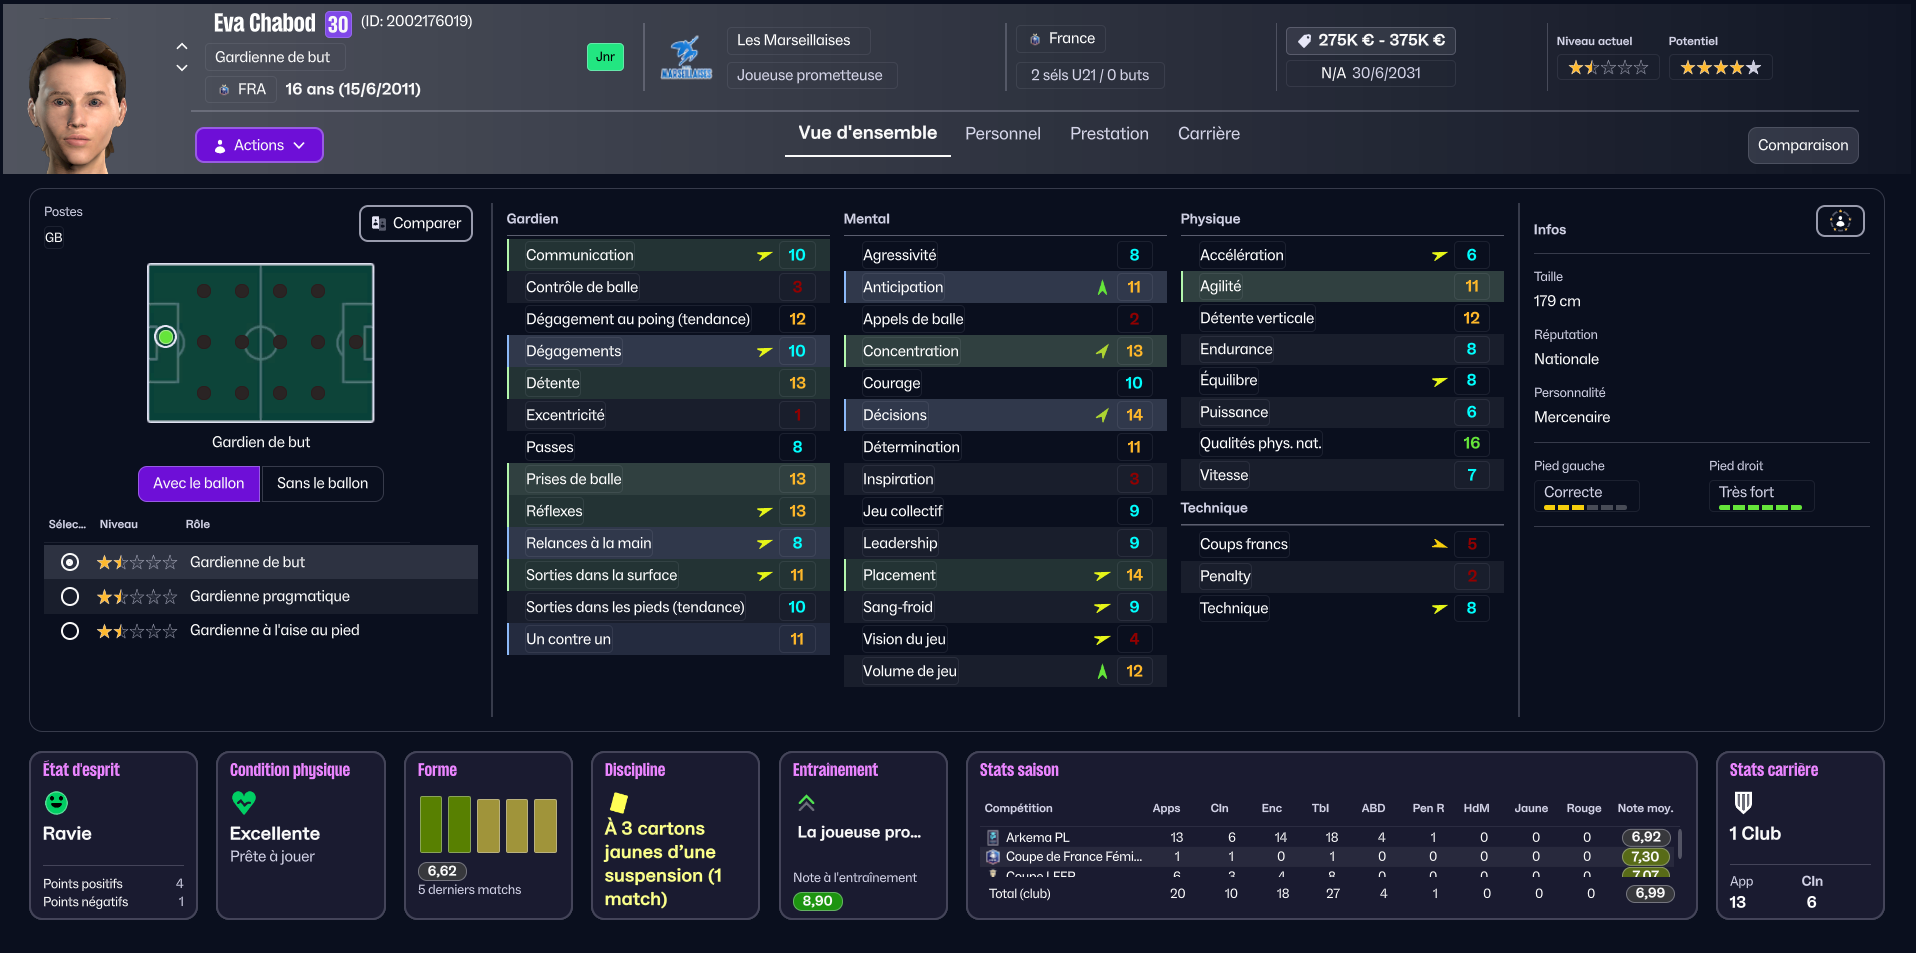Switch to Sans le ballon view
The image size is (1916, 953).
pos(322,483)
